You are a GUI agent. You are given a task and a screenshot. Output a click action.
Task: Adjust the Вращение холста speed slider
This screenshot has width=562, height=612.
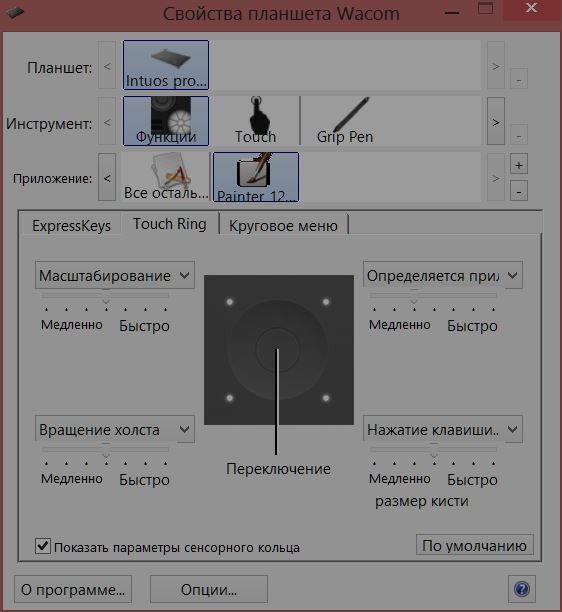click(106, 452)
